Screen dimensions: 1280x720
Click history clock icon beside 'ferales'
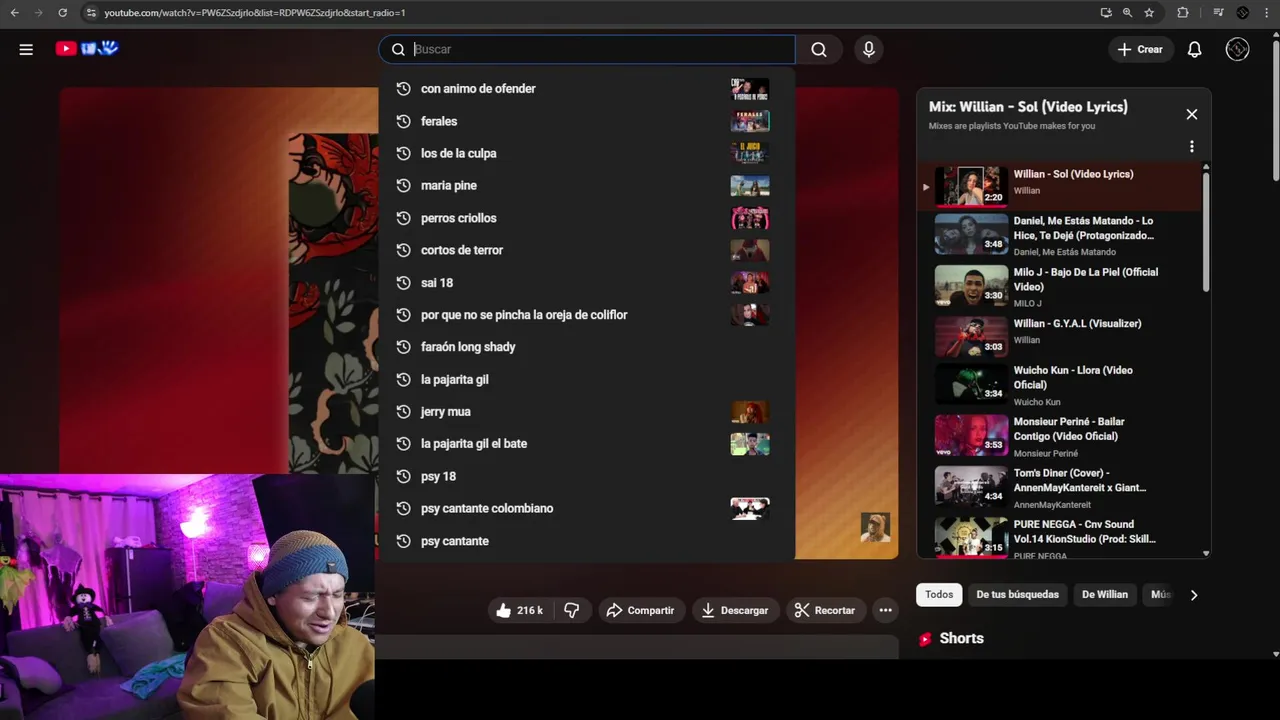pos(403,121)
